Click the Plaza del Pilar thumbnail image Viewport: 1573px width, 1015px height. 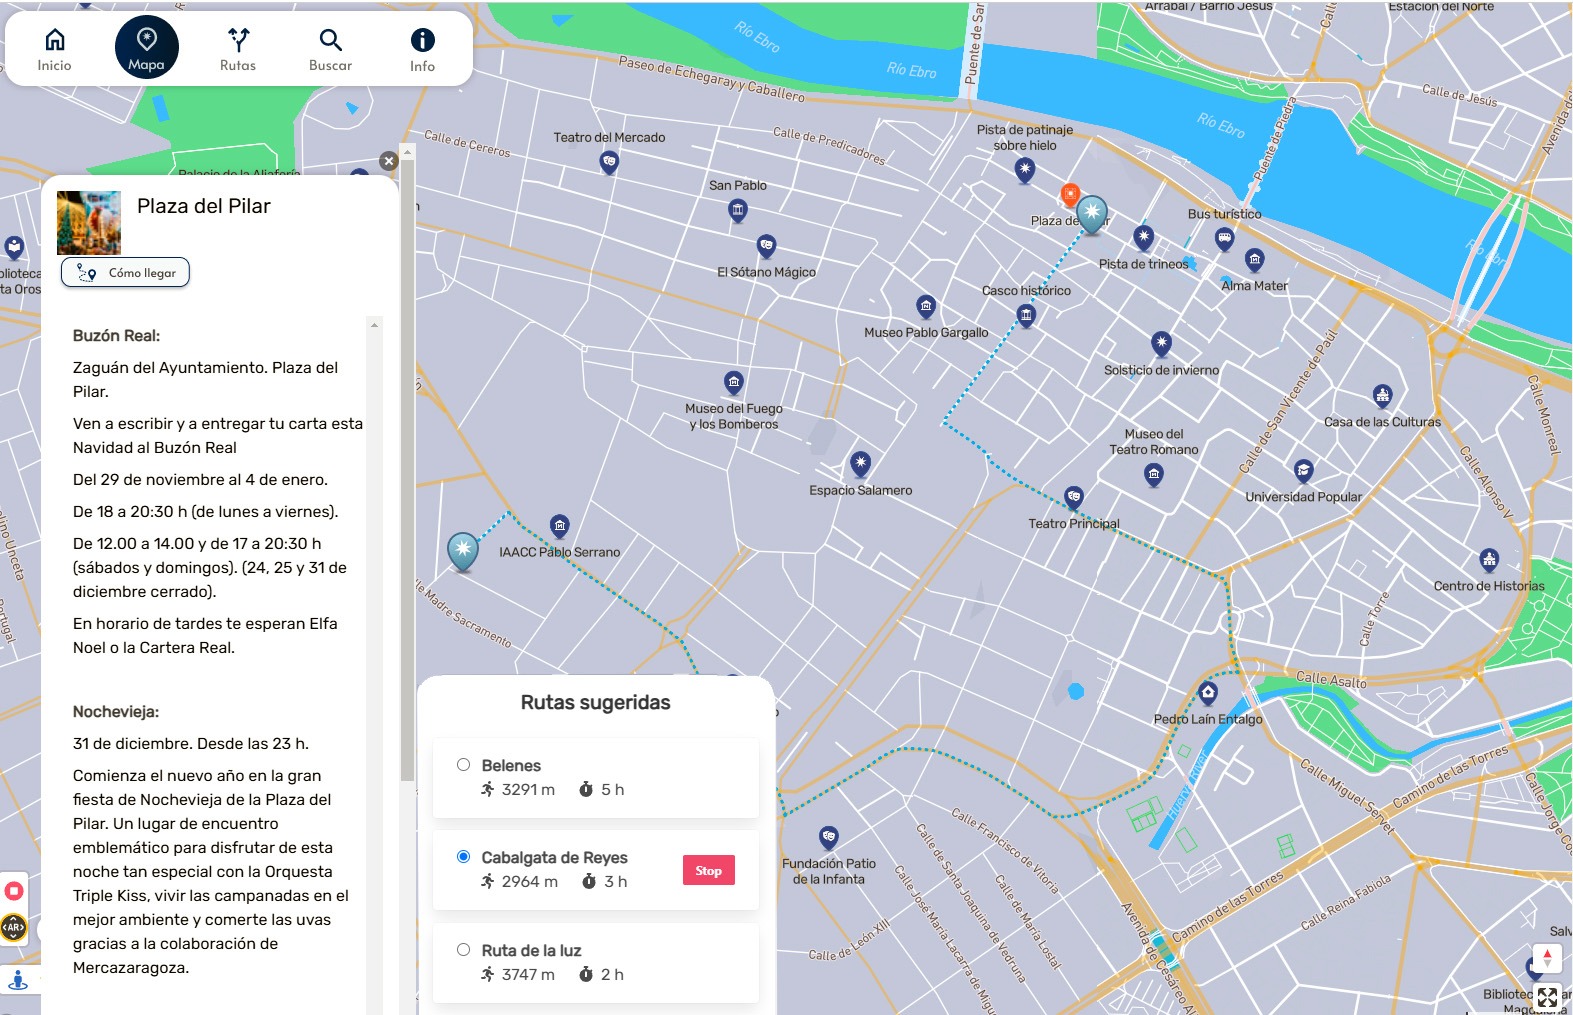(x=89, y=222)
